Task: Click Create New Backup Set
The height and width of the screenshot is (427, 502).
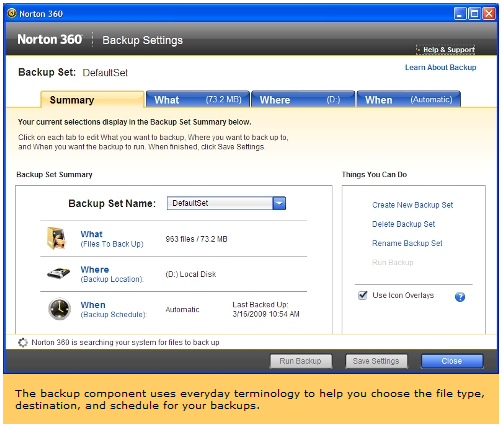Action: [x=412, y=205]
